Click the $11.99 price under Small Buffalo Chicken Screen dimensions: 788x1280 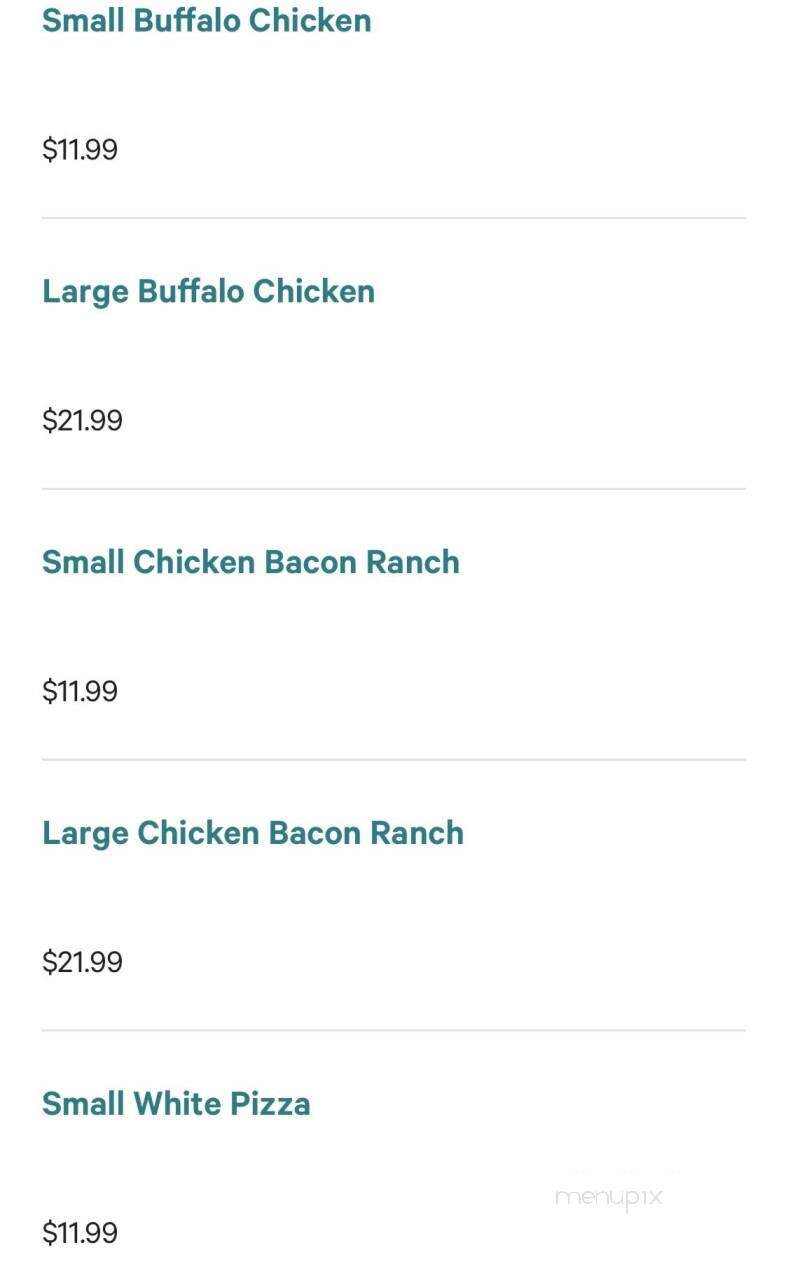pos(80,150)
